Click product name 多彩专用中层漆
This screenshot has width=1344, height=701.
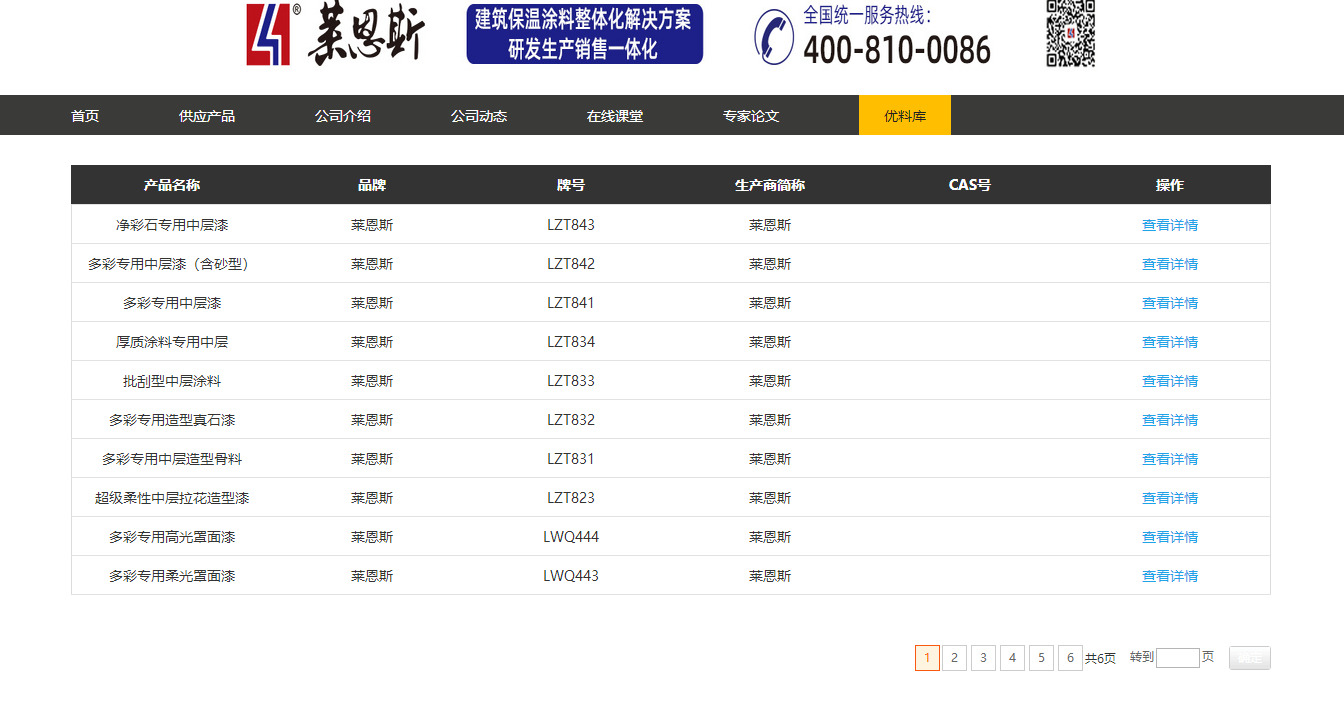point(172,303)
